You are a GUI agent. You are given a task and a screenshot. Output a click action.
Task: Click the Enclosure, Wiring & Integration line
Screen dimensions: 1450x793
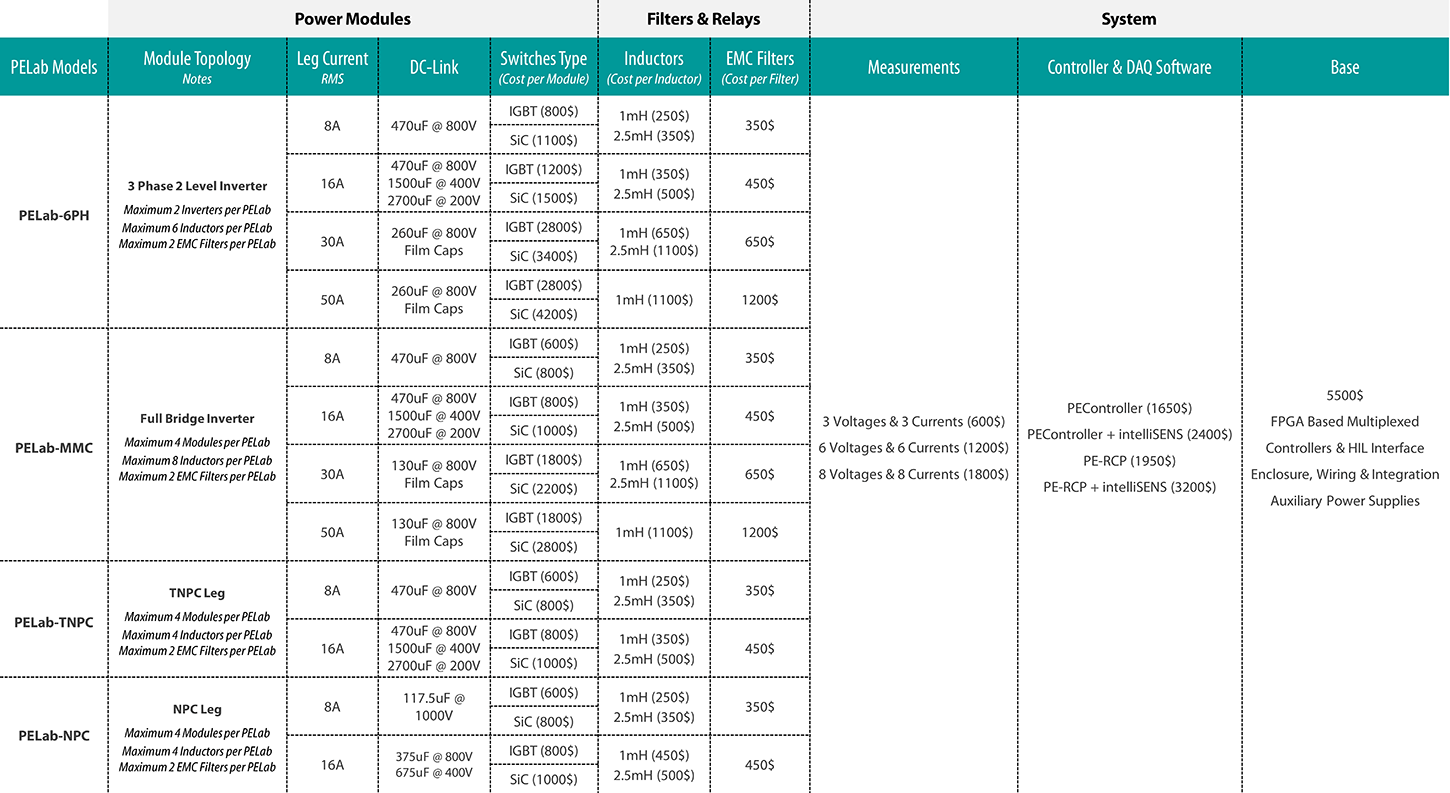[x=1345, y=474]
